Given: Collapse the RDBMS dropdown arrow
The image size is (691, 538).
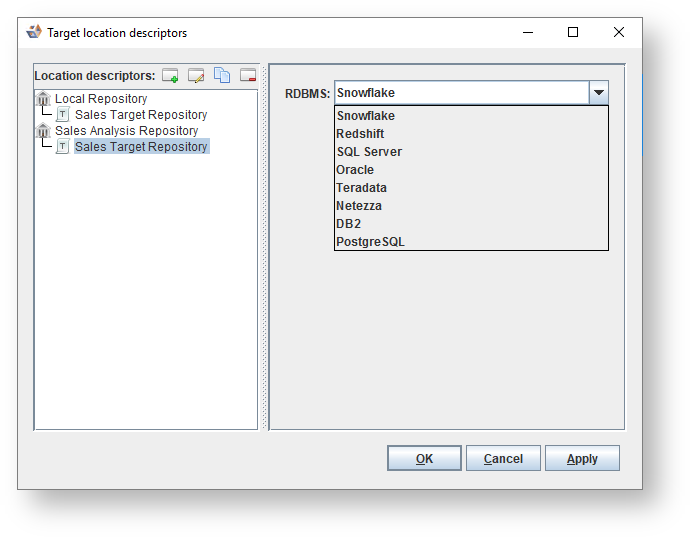Looking at the screenshot, I should pyautogui.click(x=598, y=93).
